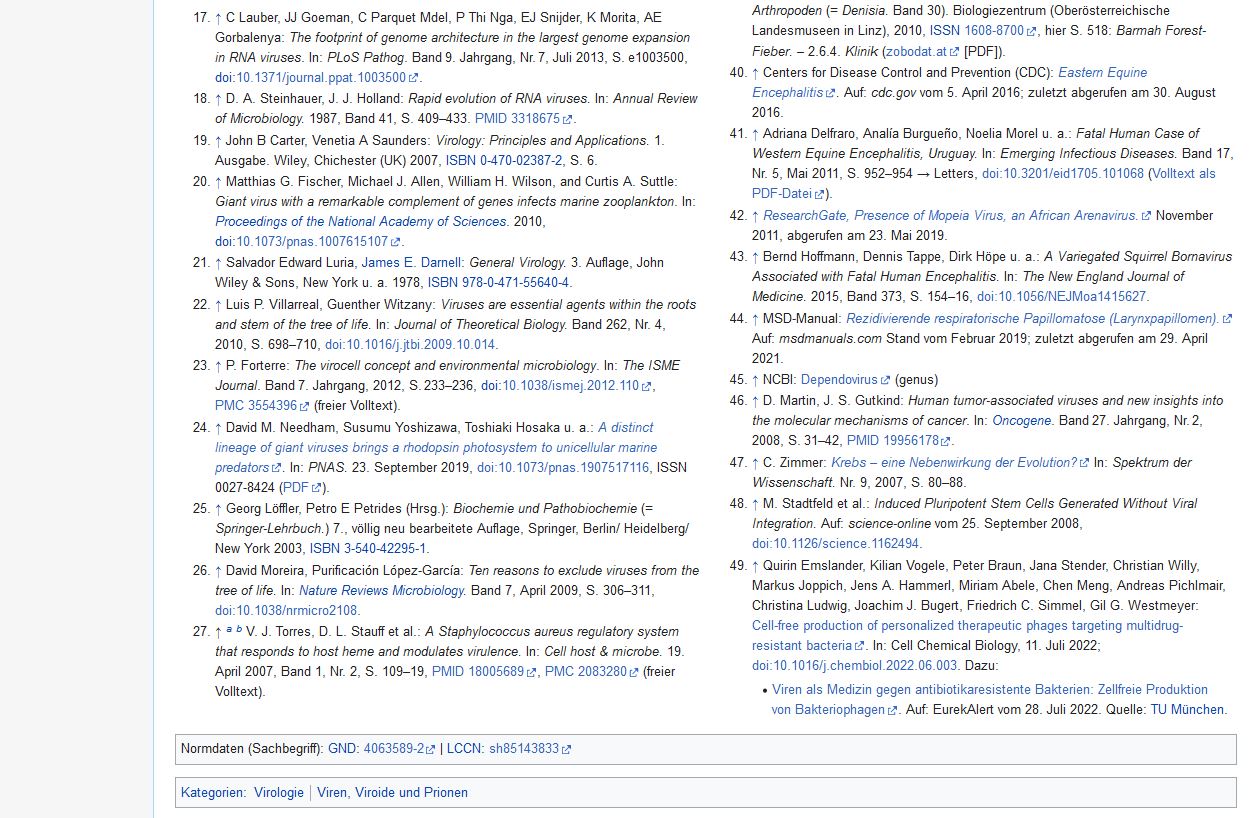This screenshot has width=1257, height=818.
Task: Click the up arrow beside reference 45
Action: pos(756,380)
